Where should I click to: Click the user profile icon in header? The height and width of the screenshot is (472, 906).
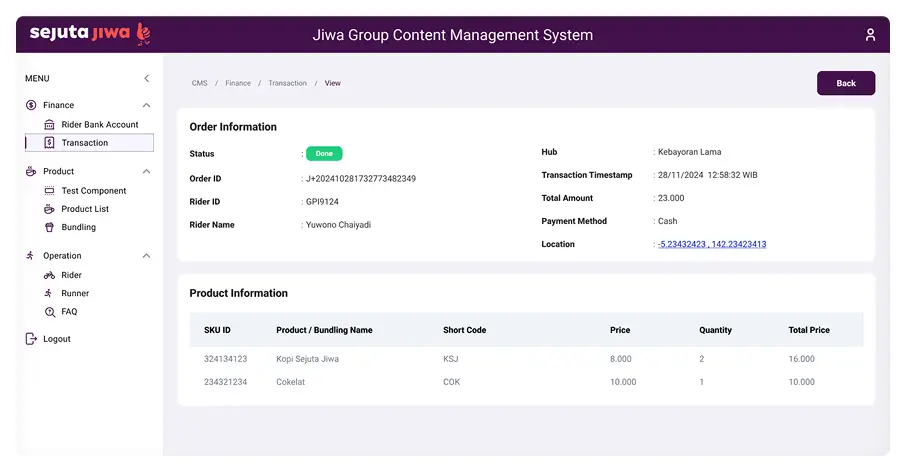[870, 35]
